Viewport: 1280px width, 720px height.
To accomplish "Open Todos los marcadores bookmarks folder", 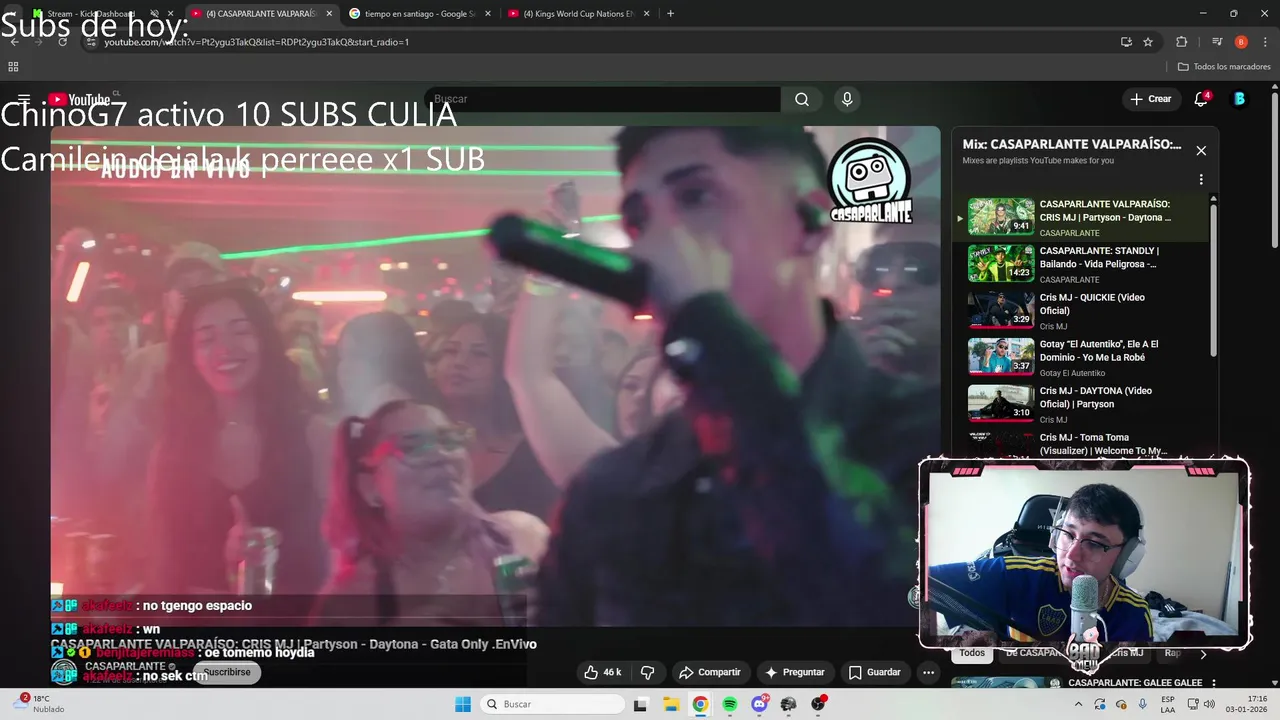I will pos(1224,67).
